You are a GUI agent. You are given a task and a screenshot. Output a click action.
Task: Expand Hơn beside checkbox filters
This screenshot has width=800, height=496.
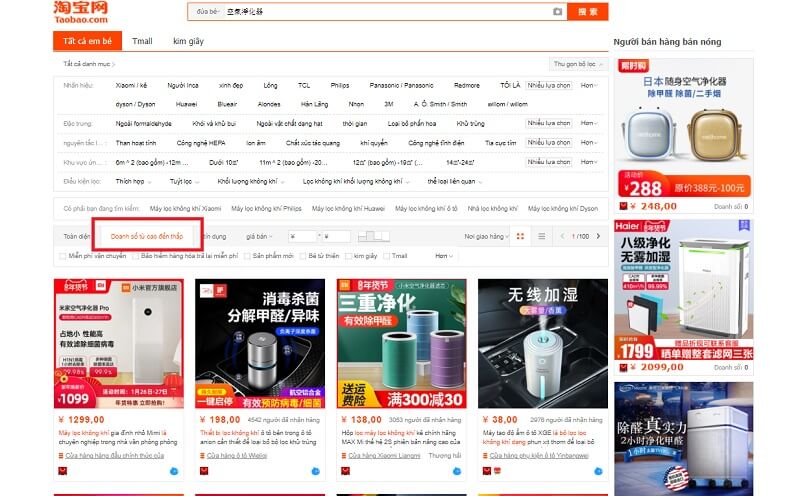click(x=444, y=256)
